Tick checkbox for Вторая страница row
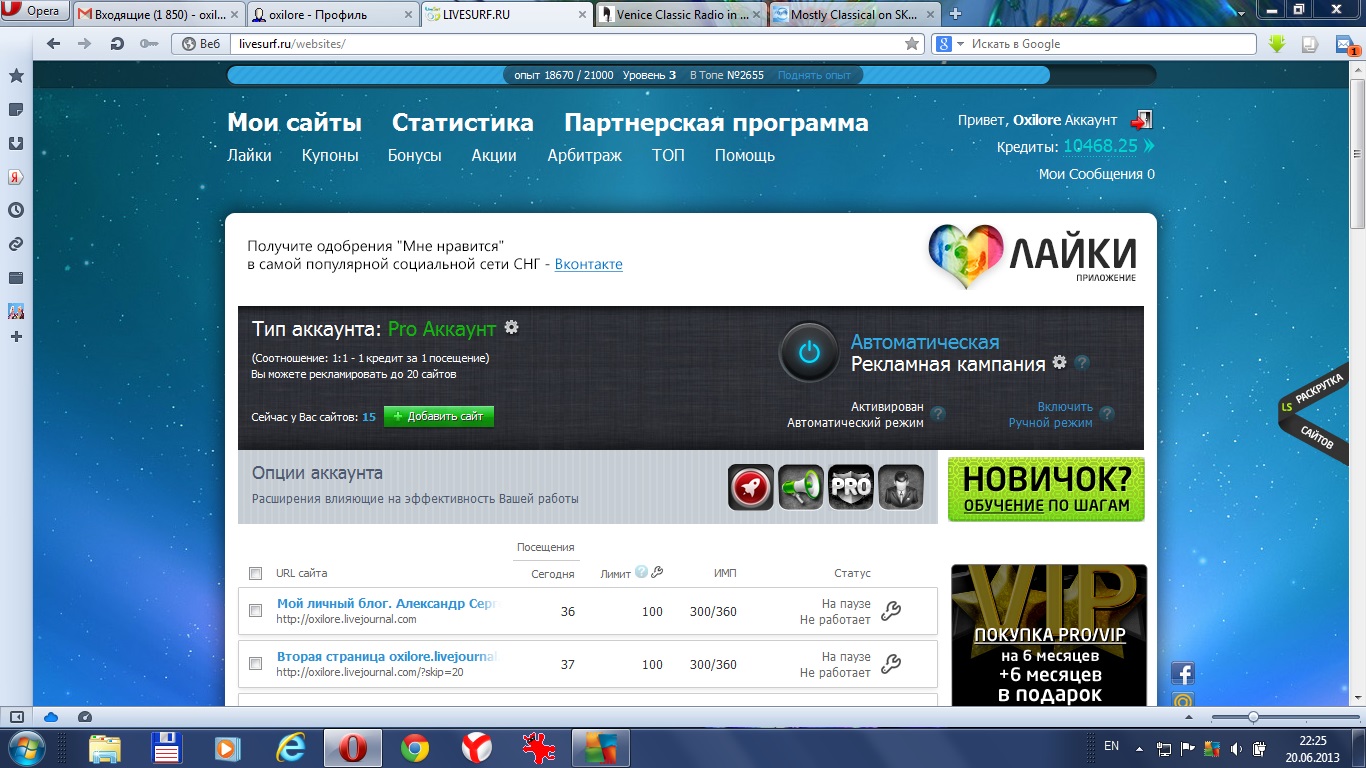The width and height of the screenshot is (1366, 768). 255,663
